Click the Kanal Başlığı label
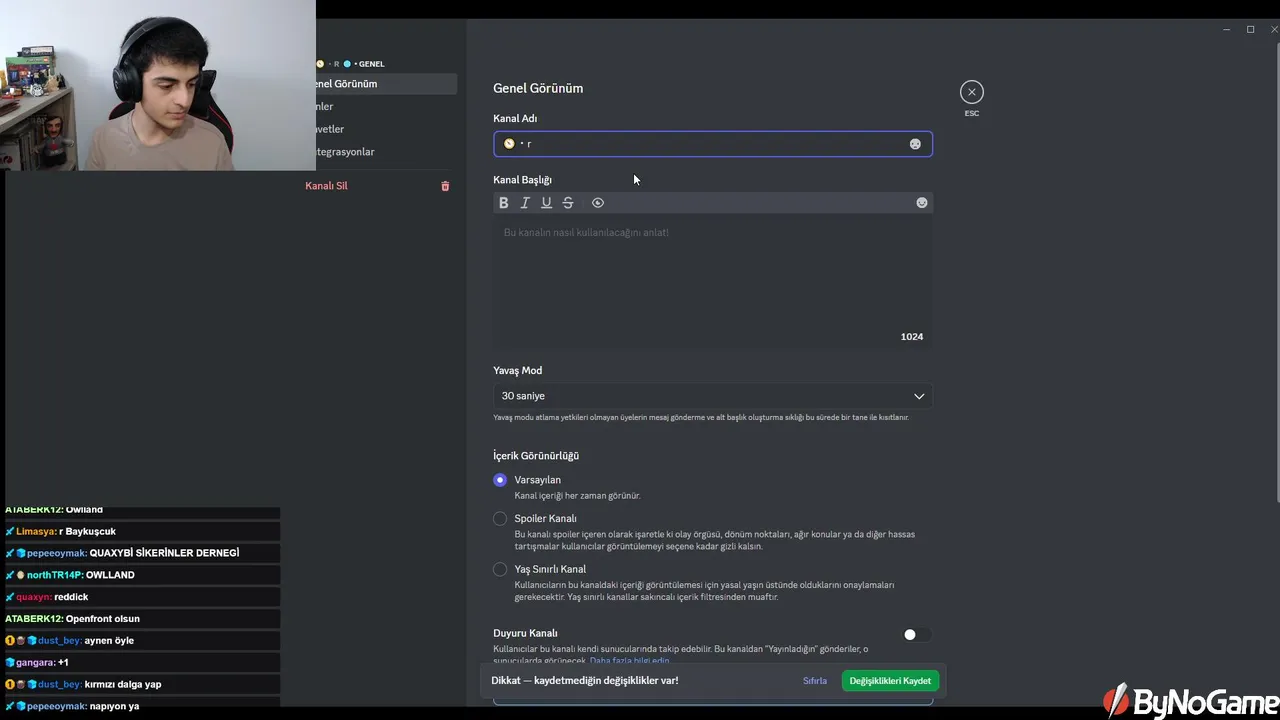 coord(522,180)
